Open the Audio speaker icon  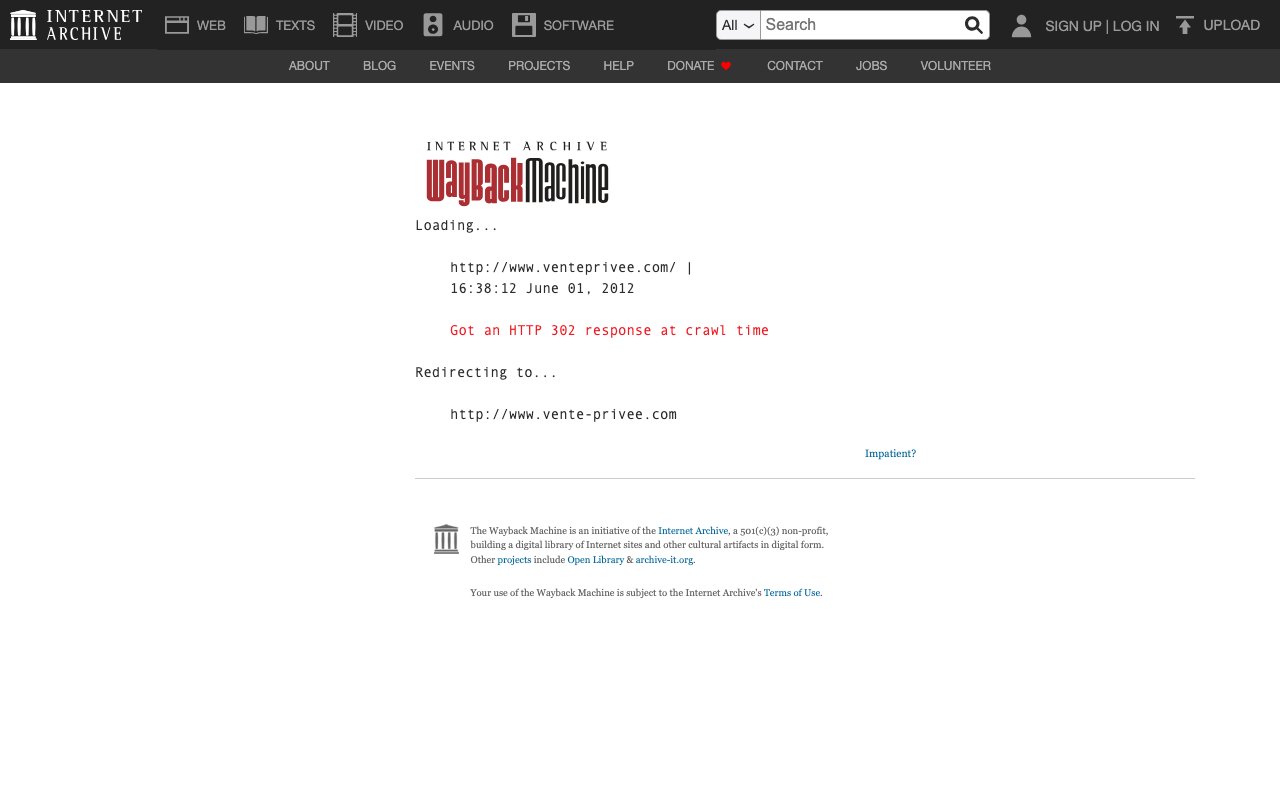pos(432,25)
